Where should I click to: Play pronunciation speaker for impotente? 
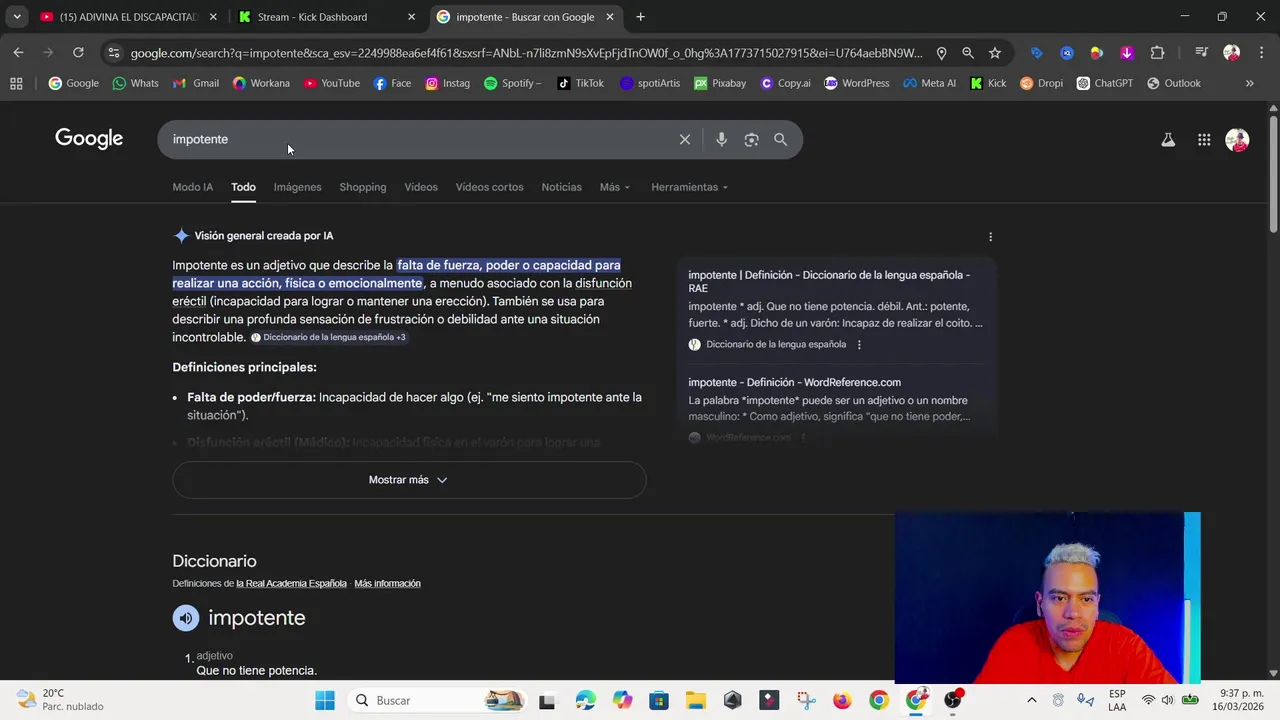186,618
